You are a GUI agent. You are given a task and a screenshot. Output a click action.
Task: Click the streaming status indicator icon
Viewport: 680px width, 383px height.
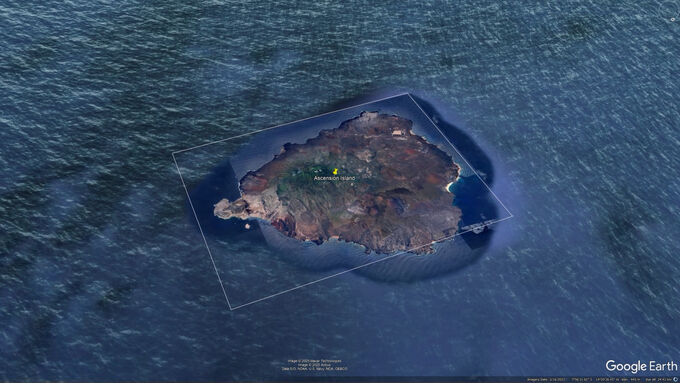(675, 380)
